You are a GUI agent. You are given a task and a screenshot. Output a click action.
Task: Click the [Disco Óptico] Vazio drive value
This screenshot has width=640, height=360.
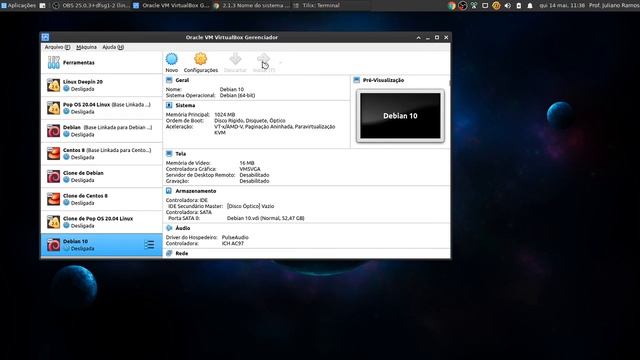pyautogui.click(x=251, y=206)
